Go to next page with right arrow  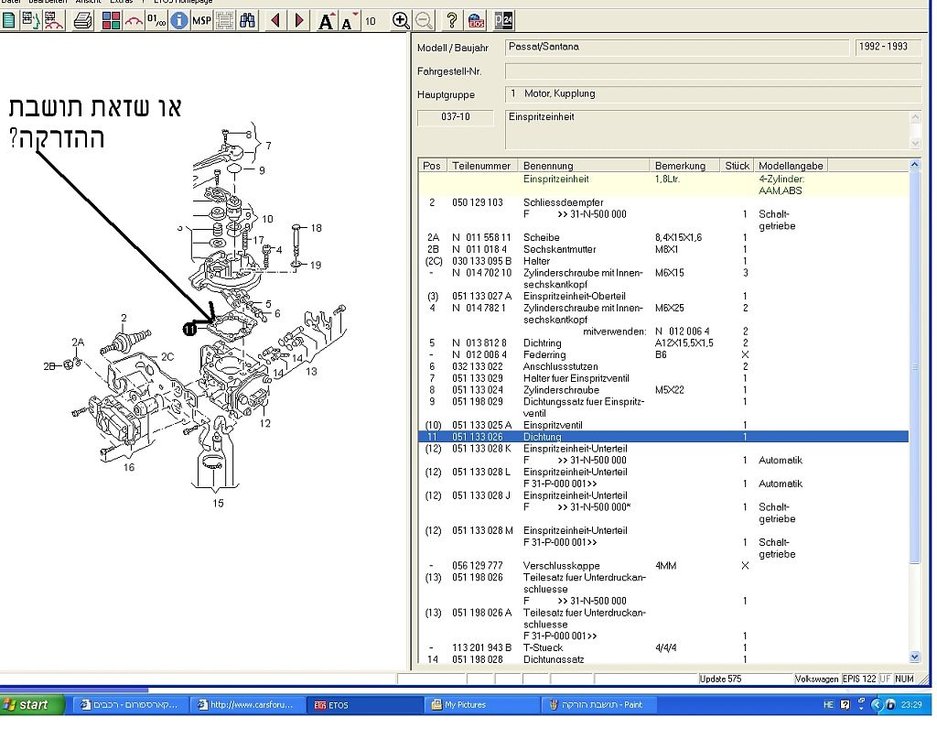(x=299, y=21)
